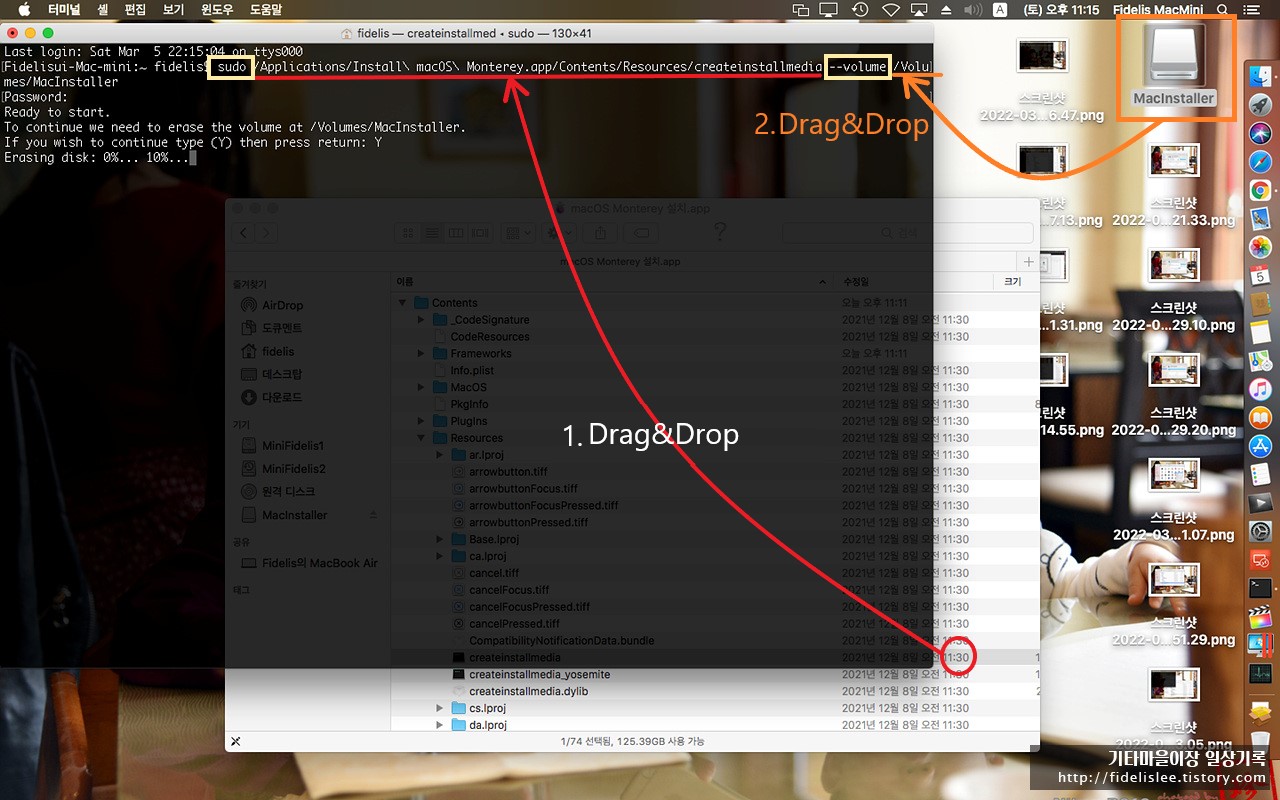The width and height of the screenshot is (1280, 800).
Task: Open Photos from the Dock
Action: pyautogui.click(x=1260, y=247)
